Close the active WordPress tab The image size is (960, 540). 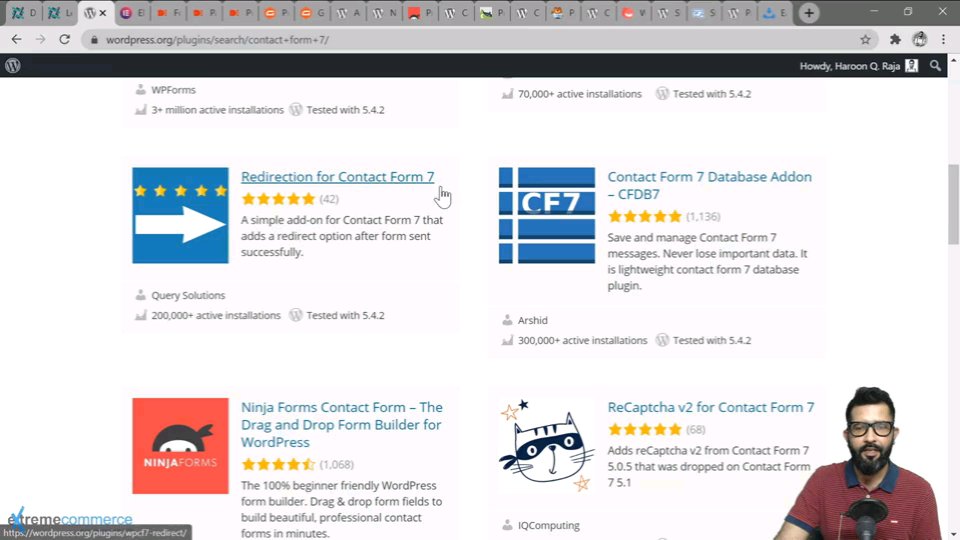click(103, 13)
